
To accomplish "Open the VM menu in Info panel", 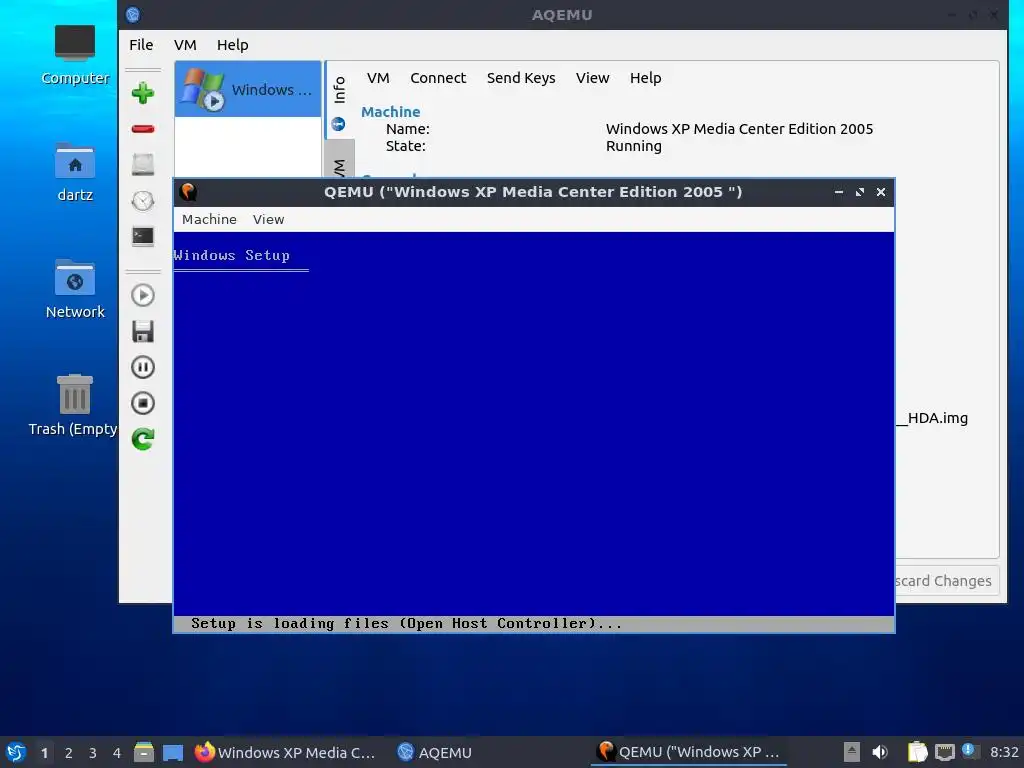I will [378, 78].
